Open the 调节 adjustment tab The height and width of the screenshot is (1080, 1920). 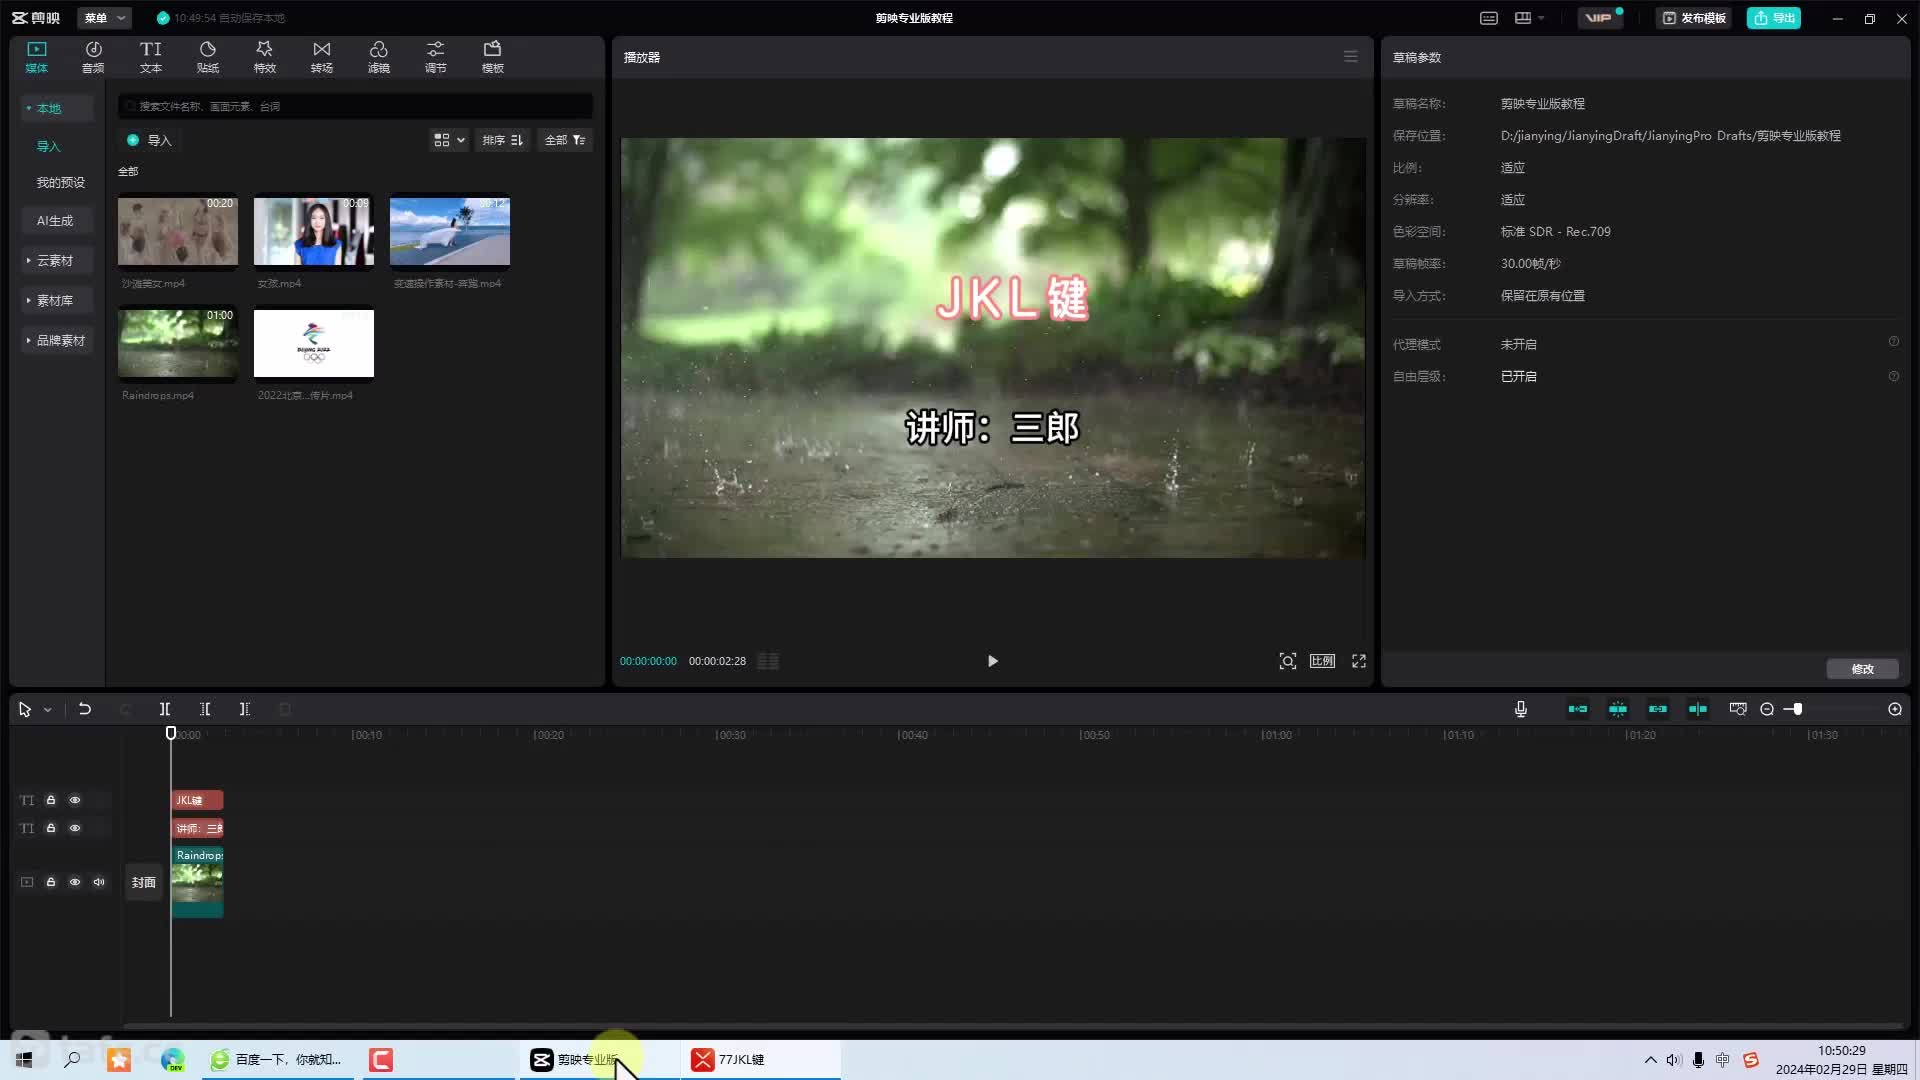(435, 57)
